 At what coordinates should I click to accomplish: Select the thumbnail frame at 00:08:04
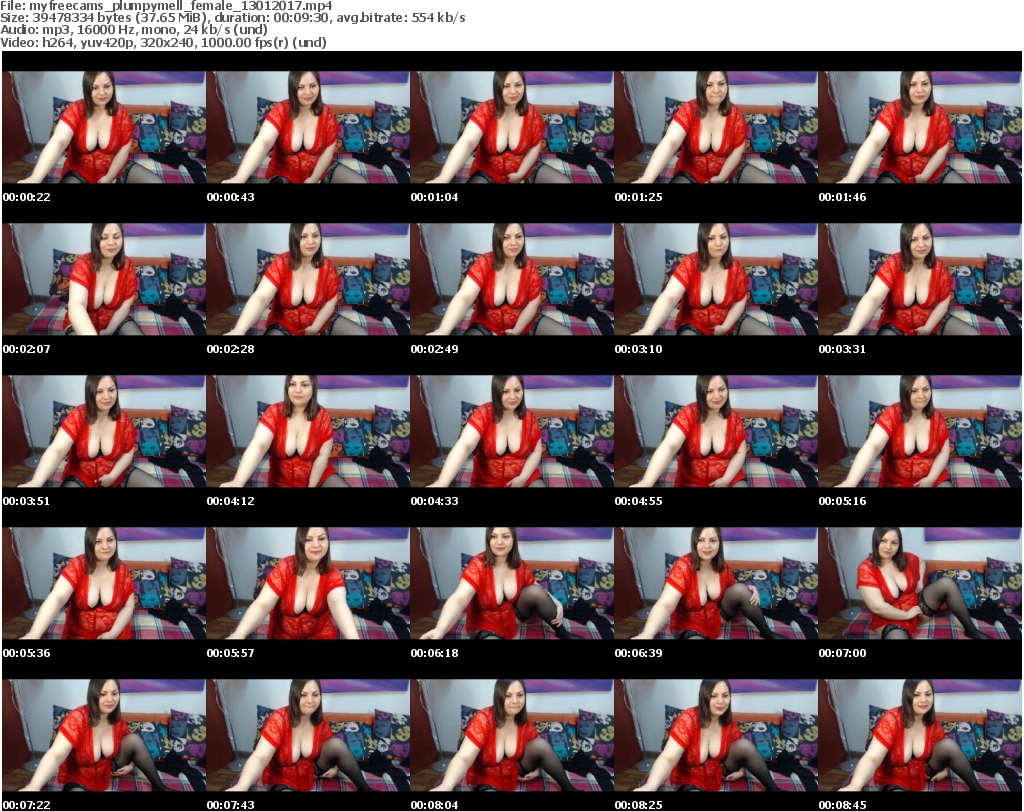(512, 735)
